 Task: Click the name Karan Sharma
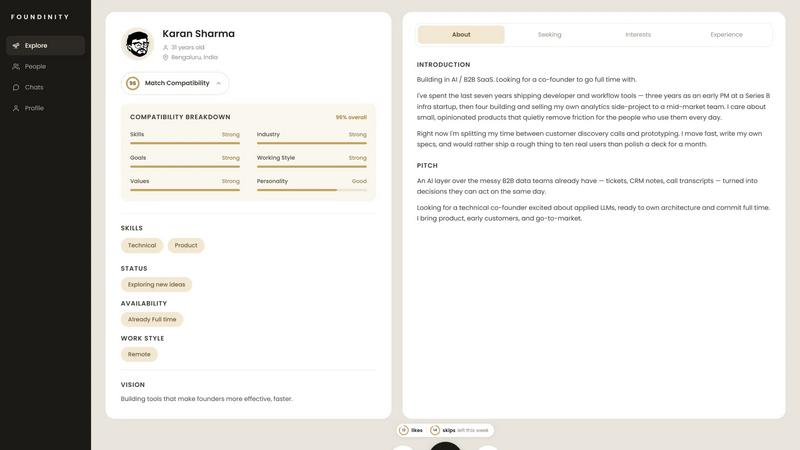click(x=198, y=34)
